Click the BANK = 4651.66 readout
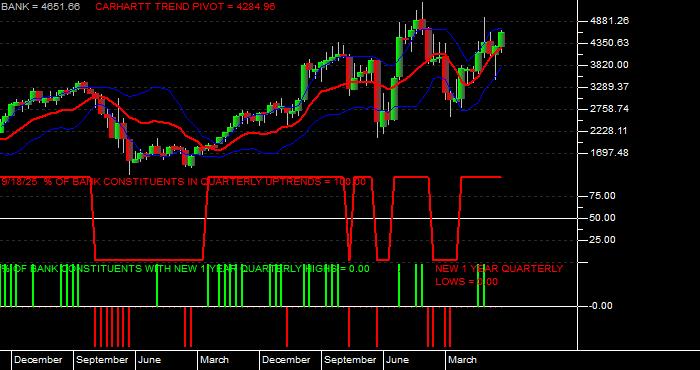The height and width of the screenshot is (370, 700). click(x=40, y=7)
